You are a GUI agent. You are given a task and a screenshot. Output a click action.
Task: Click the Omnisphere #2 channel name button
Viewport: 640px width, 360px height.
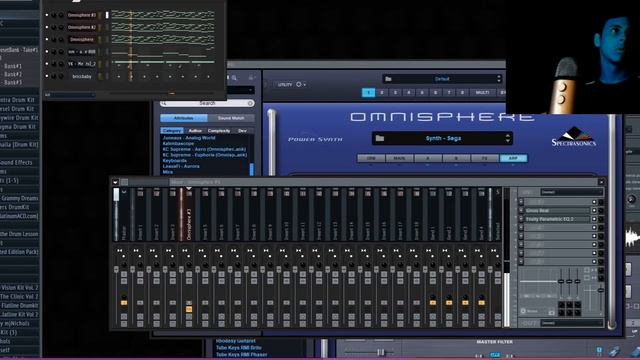point(82,27)
